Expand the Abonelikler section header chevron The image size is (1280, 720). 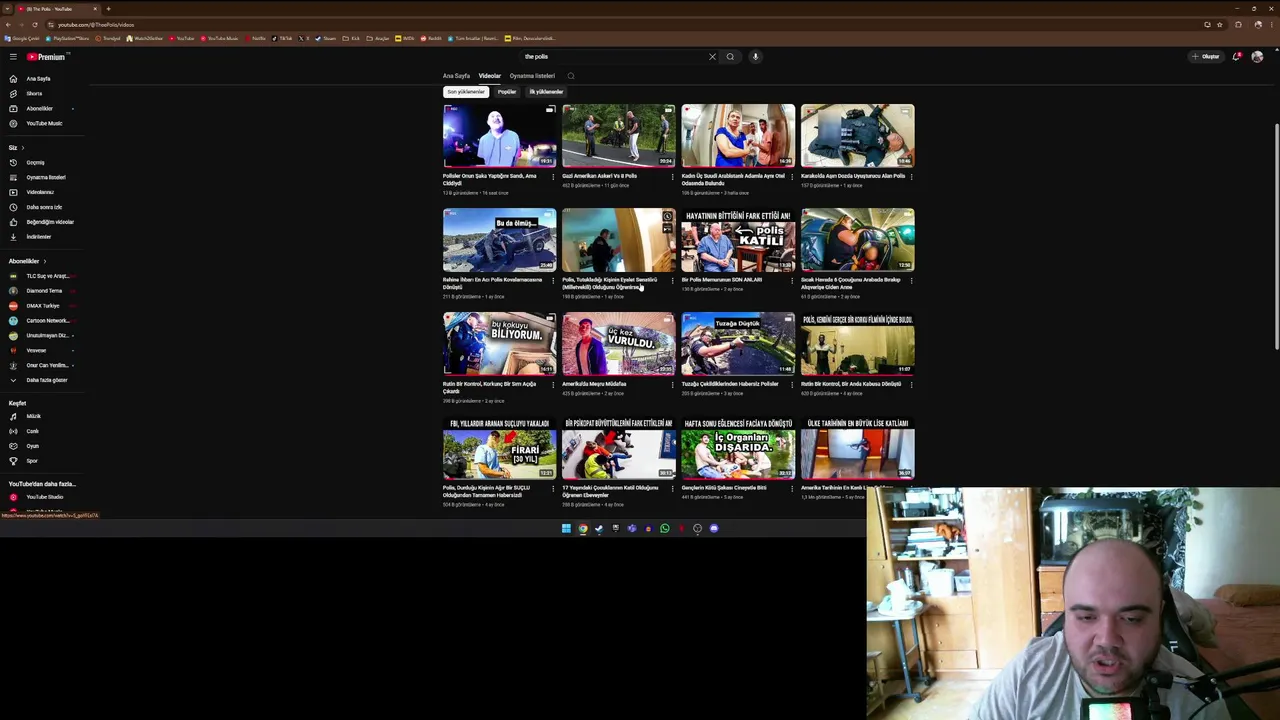44,261
